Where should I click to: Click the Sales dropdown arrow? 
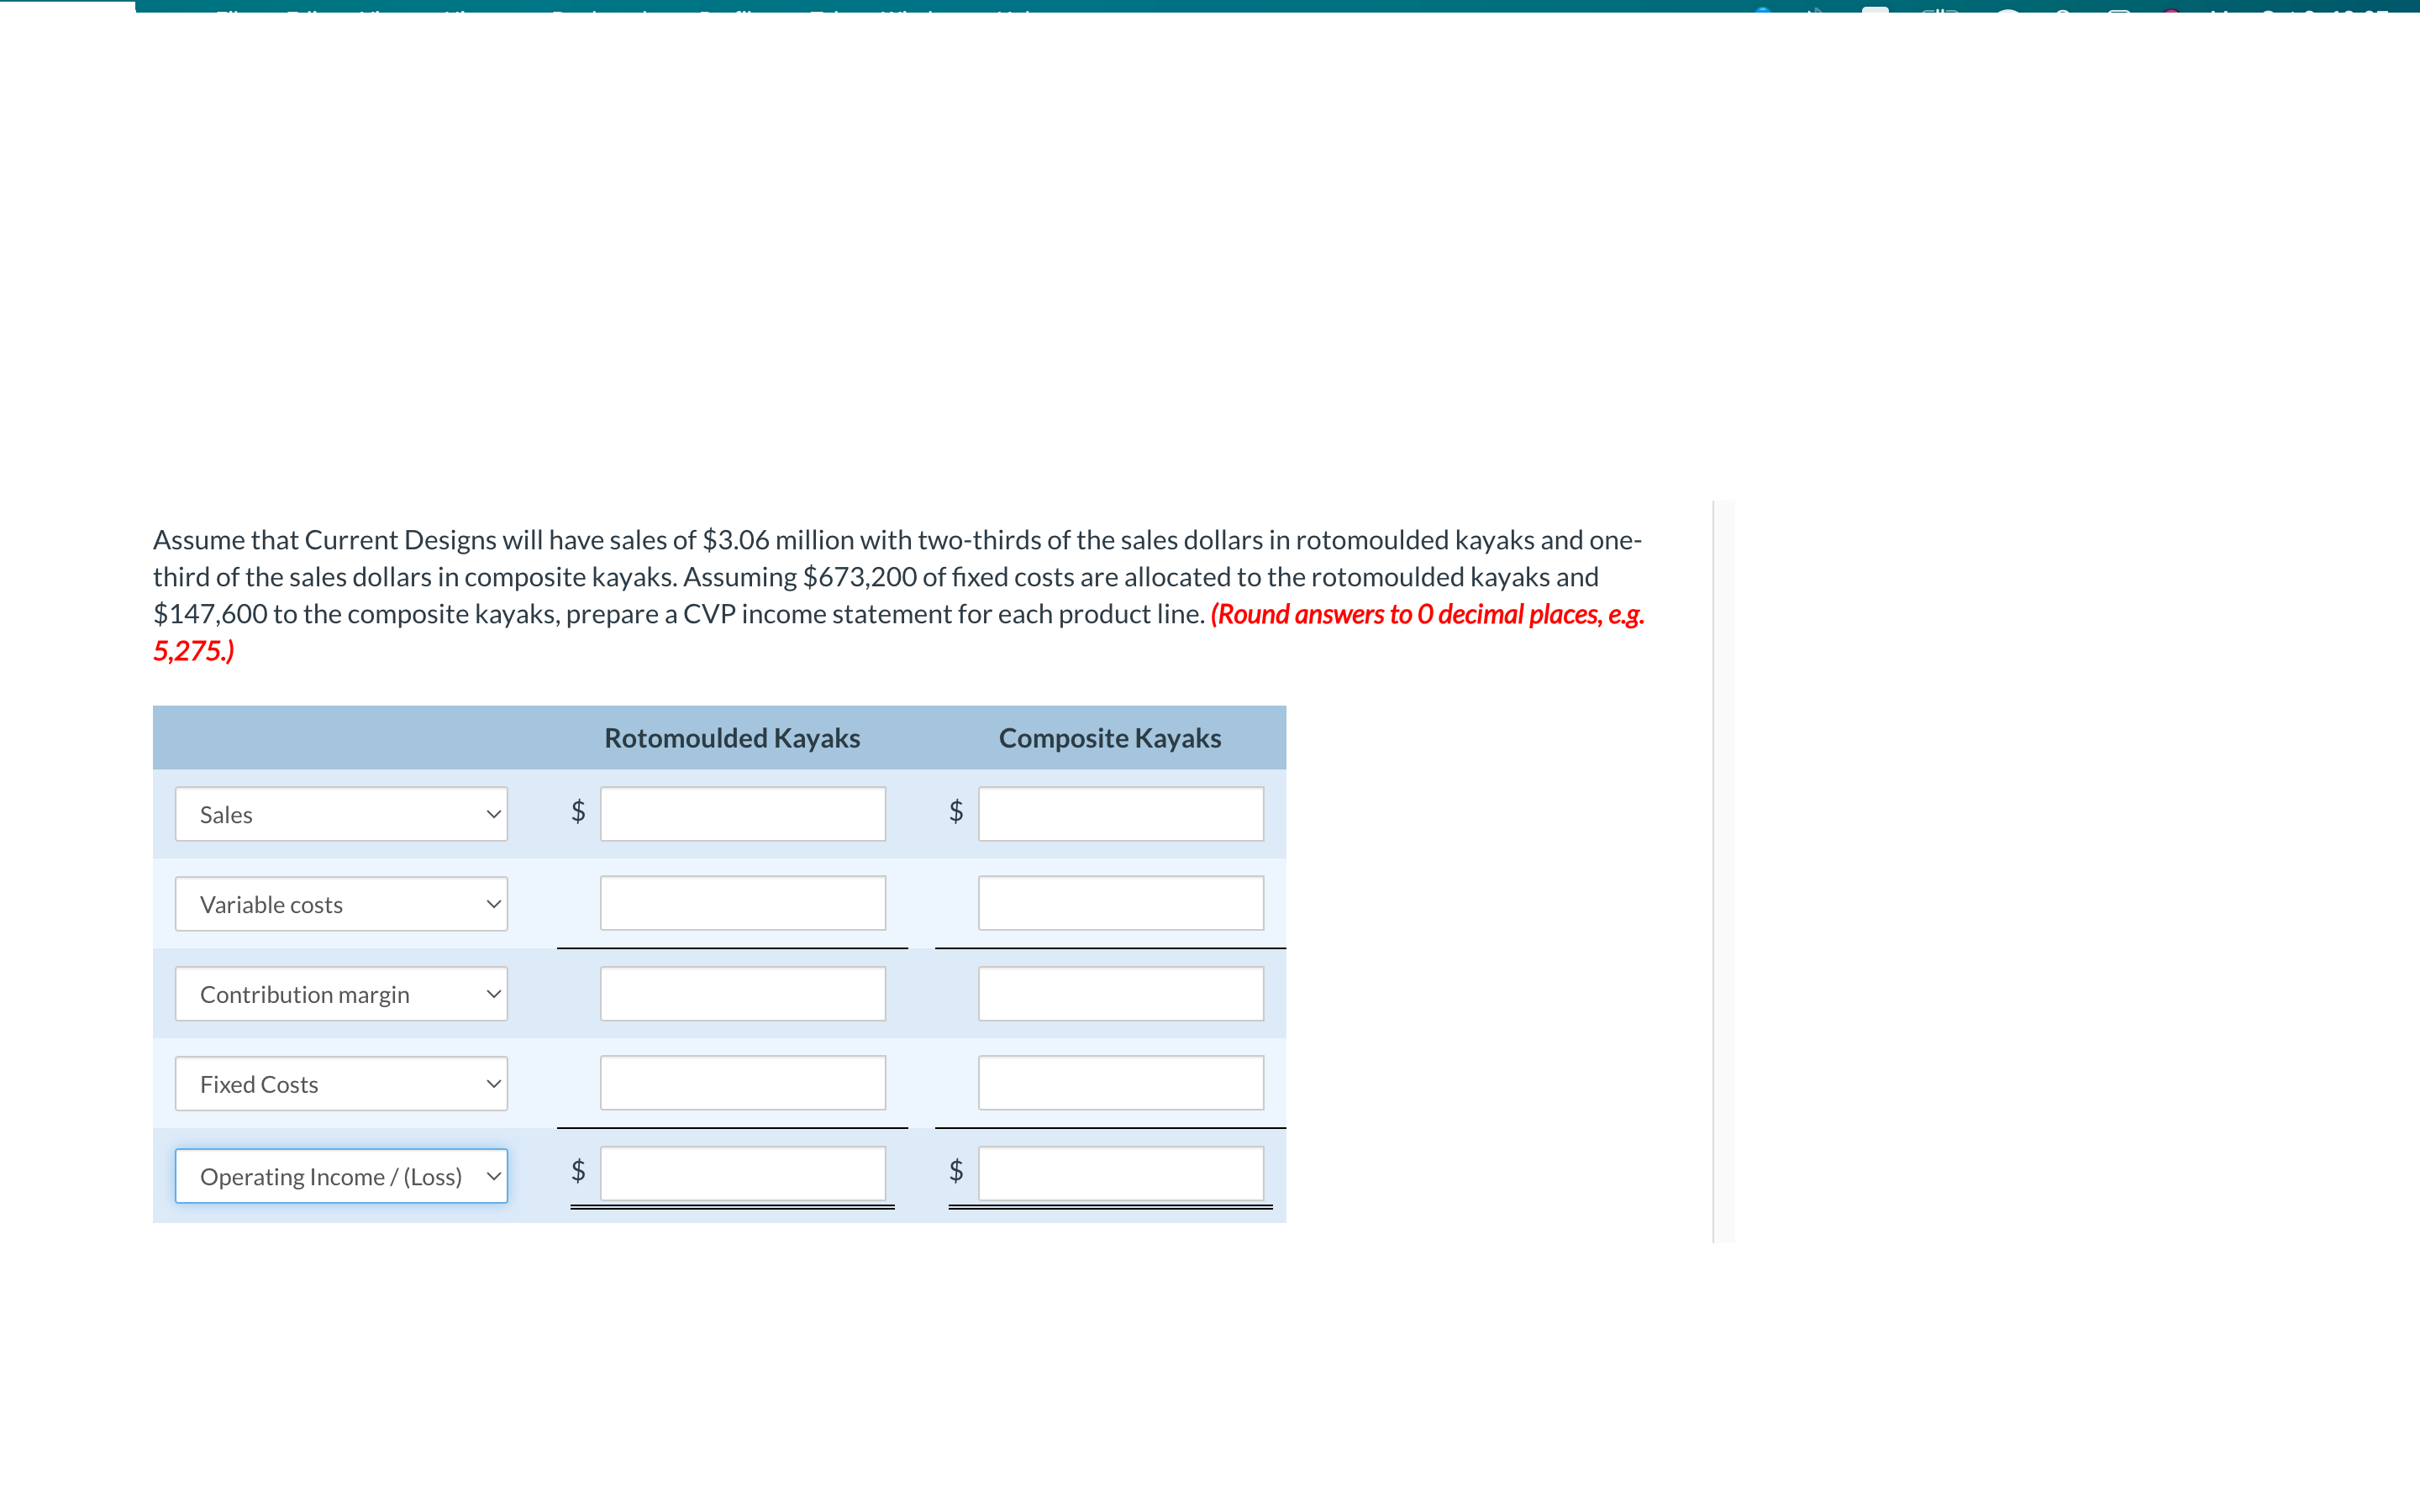(x=492, y=813)
